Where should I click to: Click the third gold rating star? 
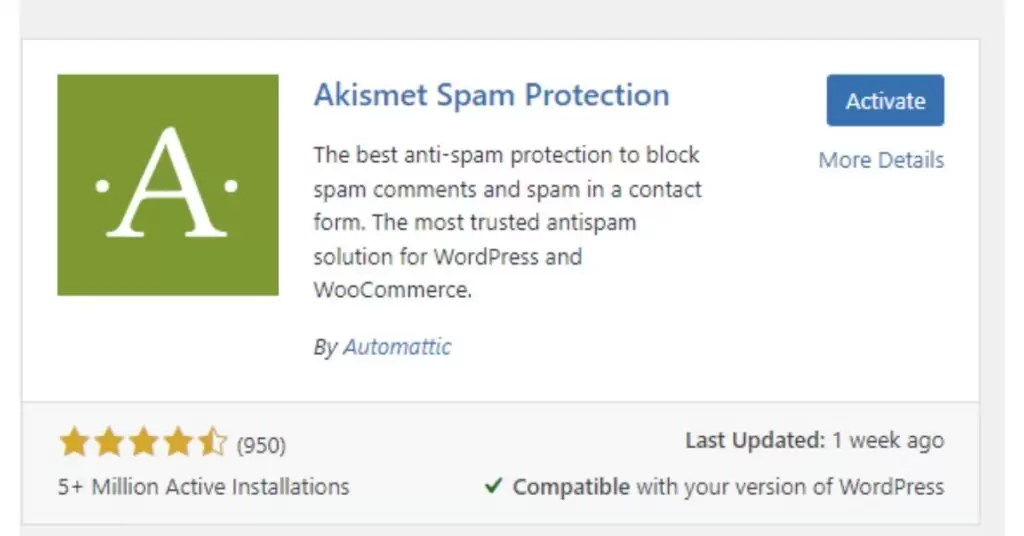[x=144, y=442]
